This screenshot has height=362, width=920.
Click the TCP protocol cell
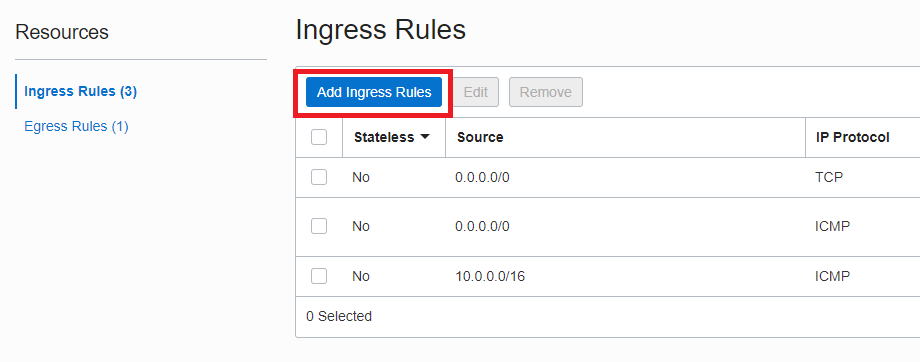pyautogui.click(x=828, y=177)
